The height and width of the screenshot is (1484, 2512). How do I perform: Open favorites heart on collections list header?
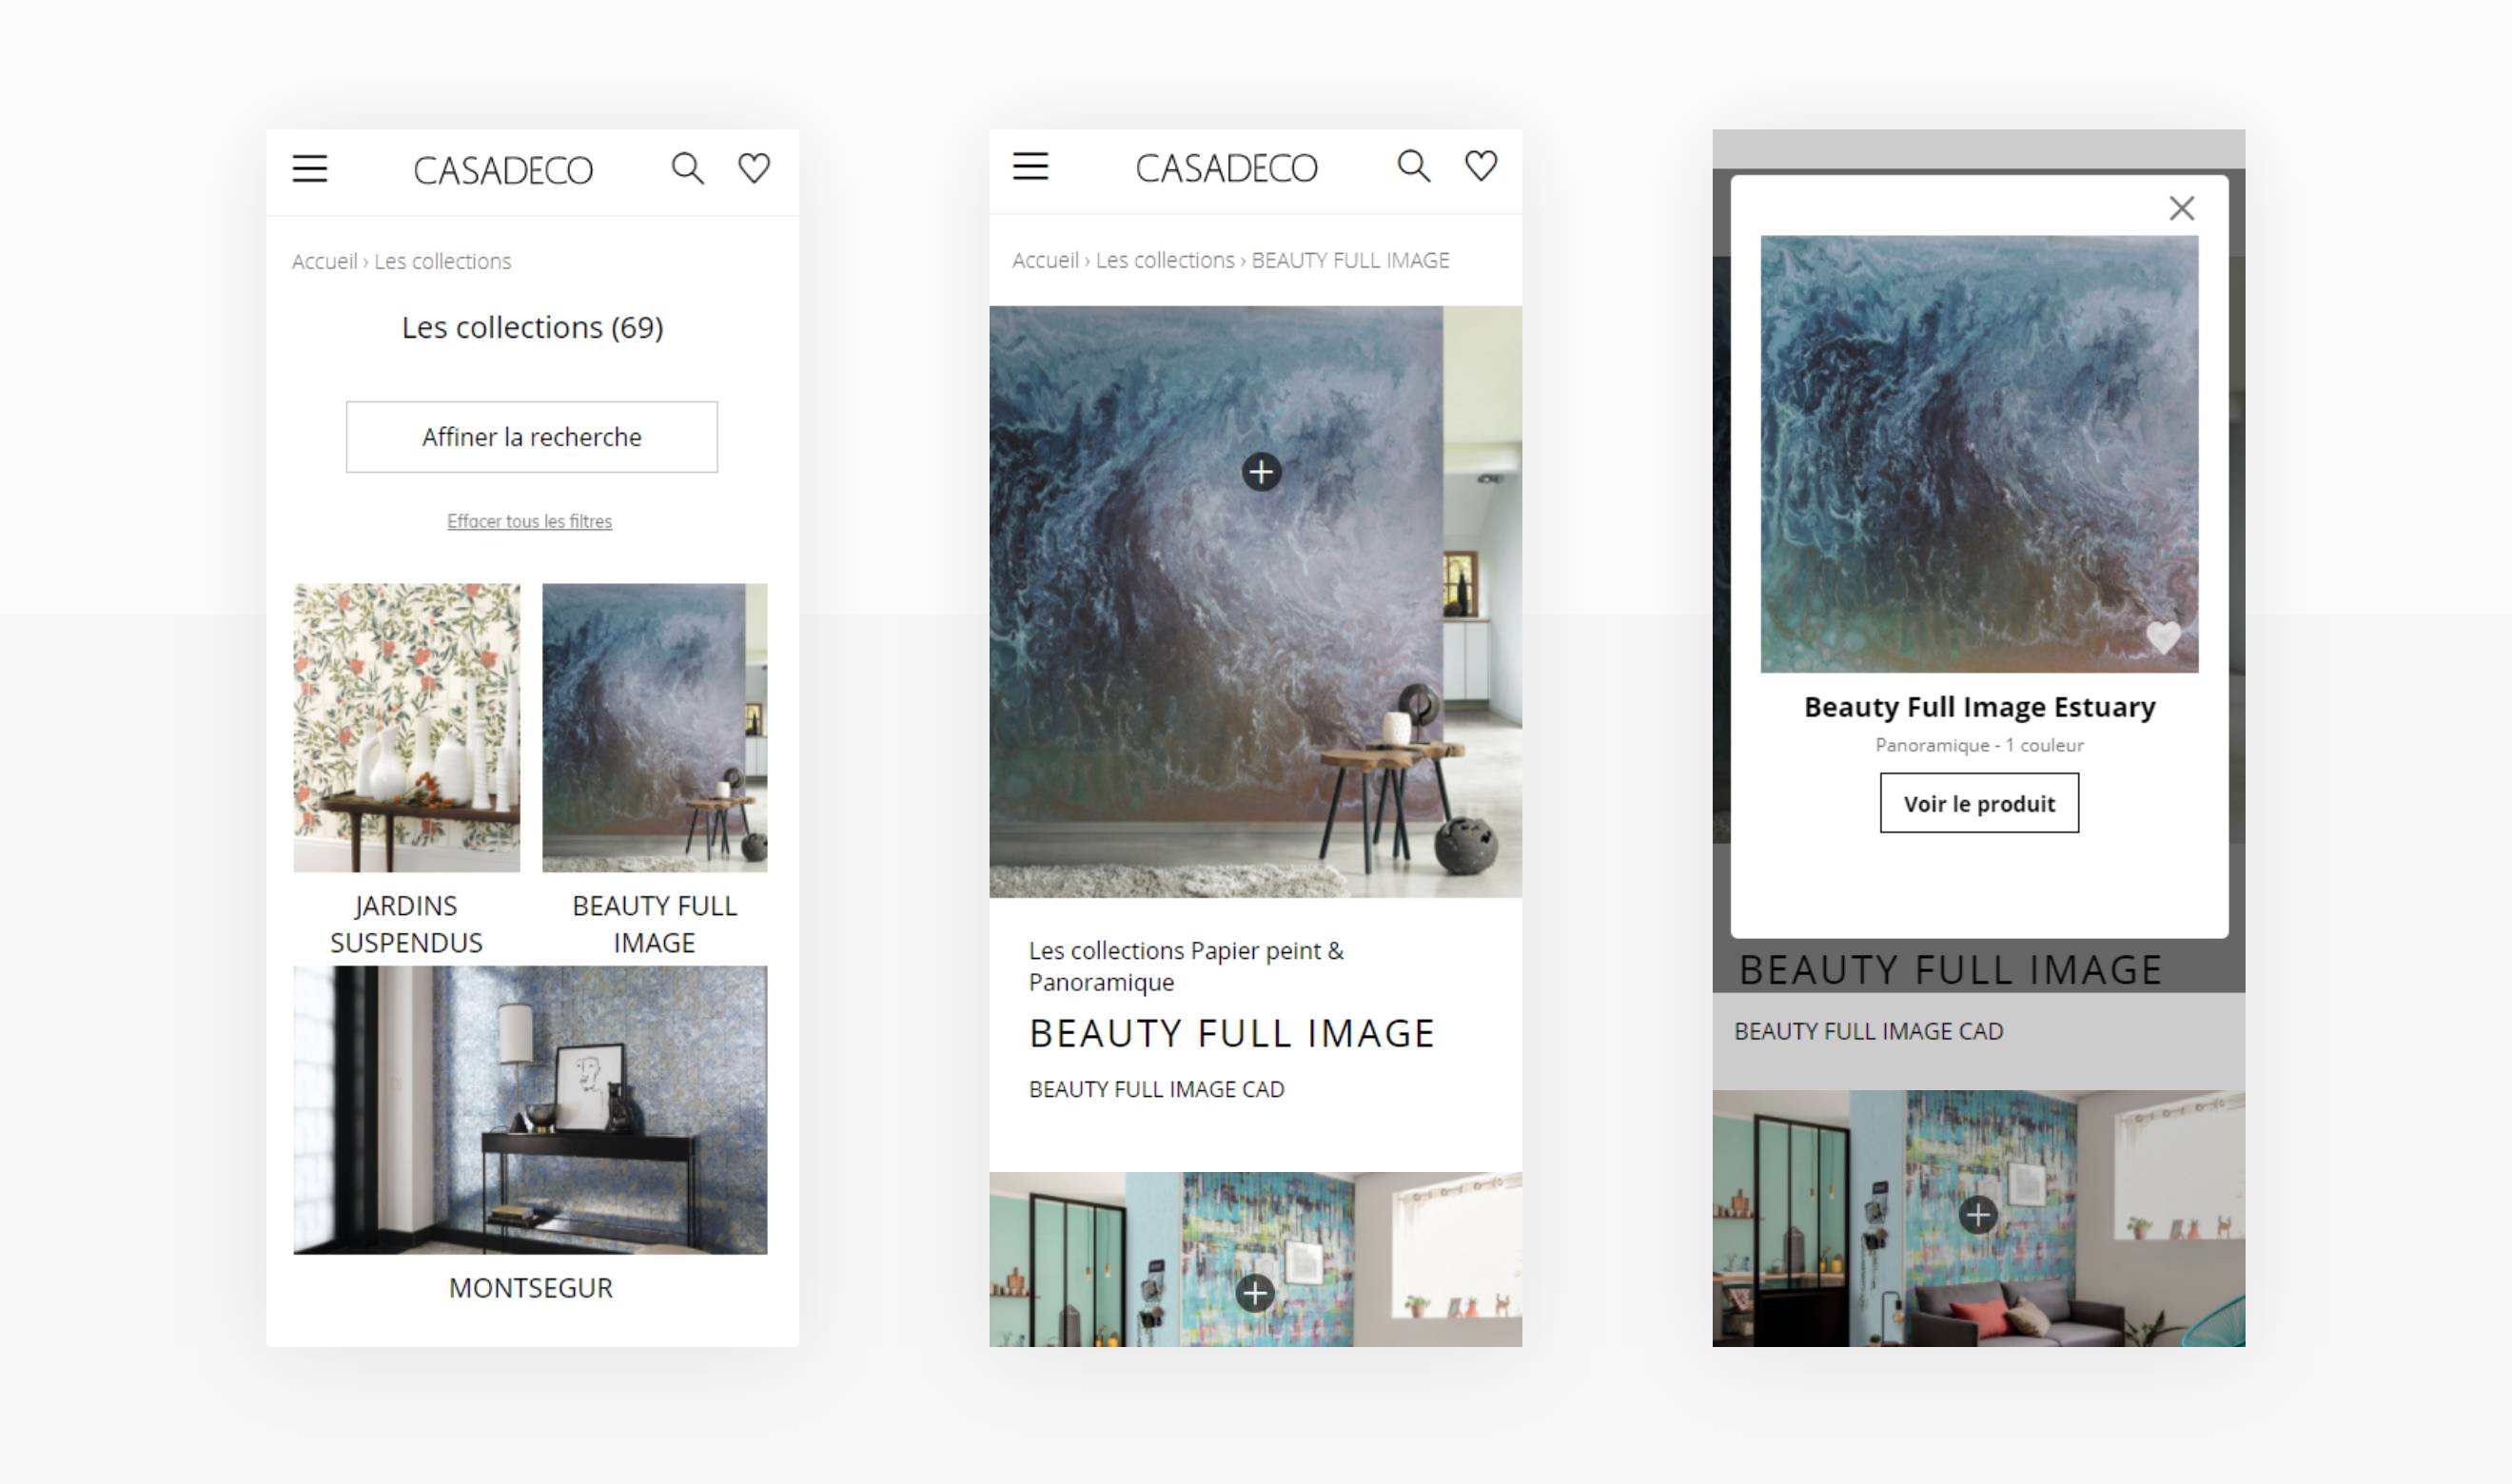754,168
